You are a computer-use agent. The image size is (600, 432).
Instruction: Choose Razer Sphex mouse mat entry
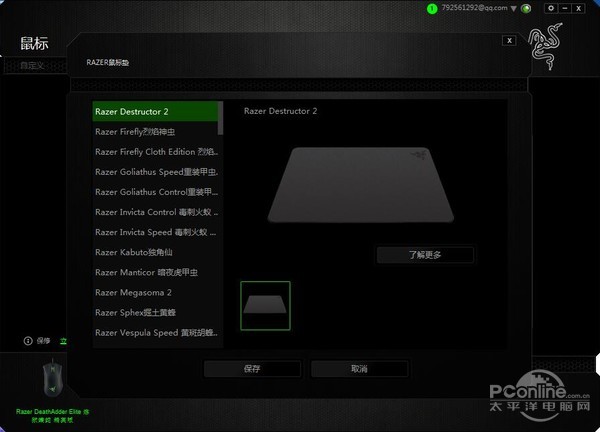click(x=155, y=313)
